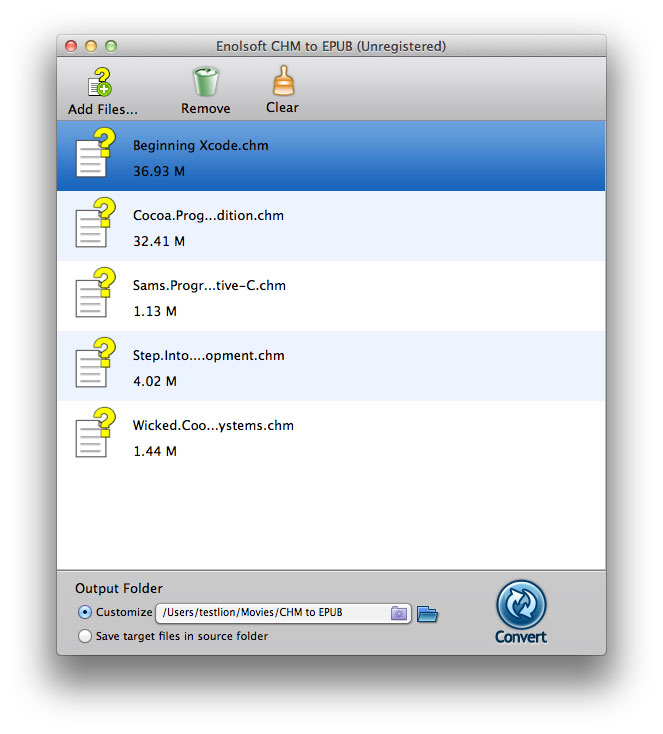Viewport: 663px width, 734px height.
Task: Click the output path input field
Action: tap(283, 613)
